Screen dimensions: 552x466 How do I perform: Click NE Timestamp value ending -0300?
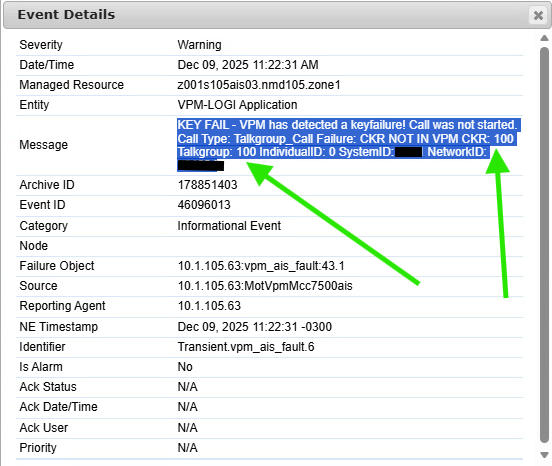pyautogui.click(x=255, y=327)
